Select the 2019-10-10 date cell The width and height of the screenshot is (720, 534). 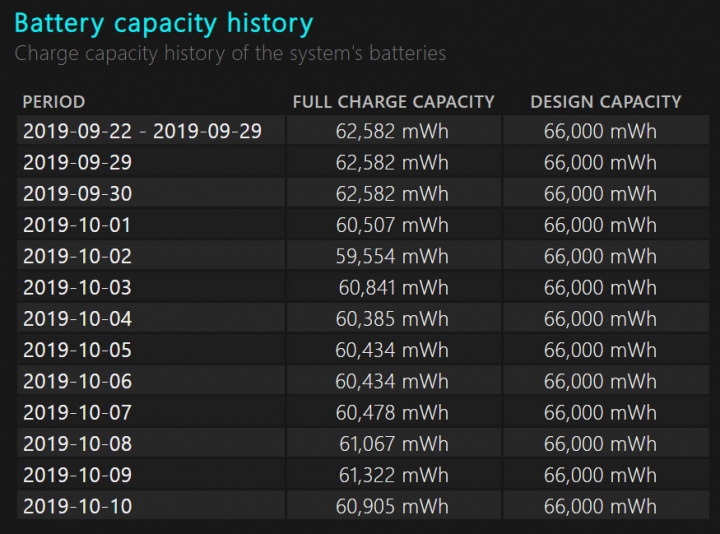(77, 506)
